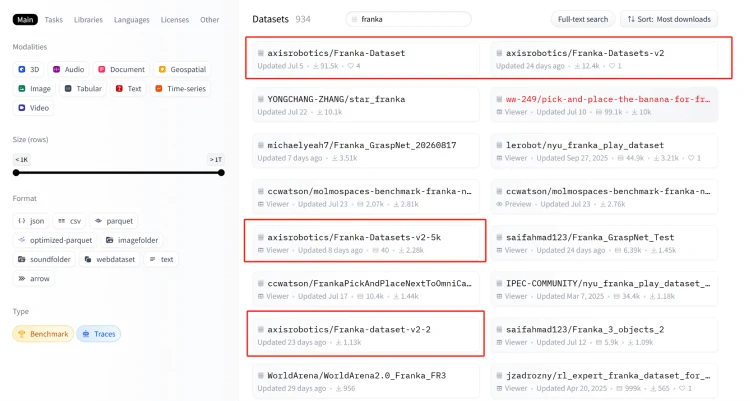Filter by Tabular modality
750x401 pixels.
pyautogui.click(x=83, y=89)
